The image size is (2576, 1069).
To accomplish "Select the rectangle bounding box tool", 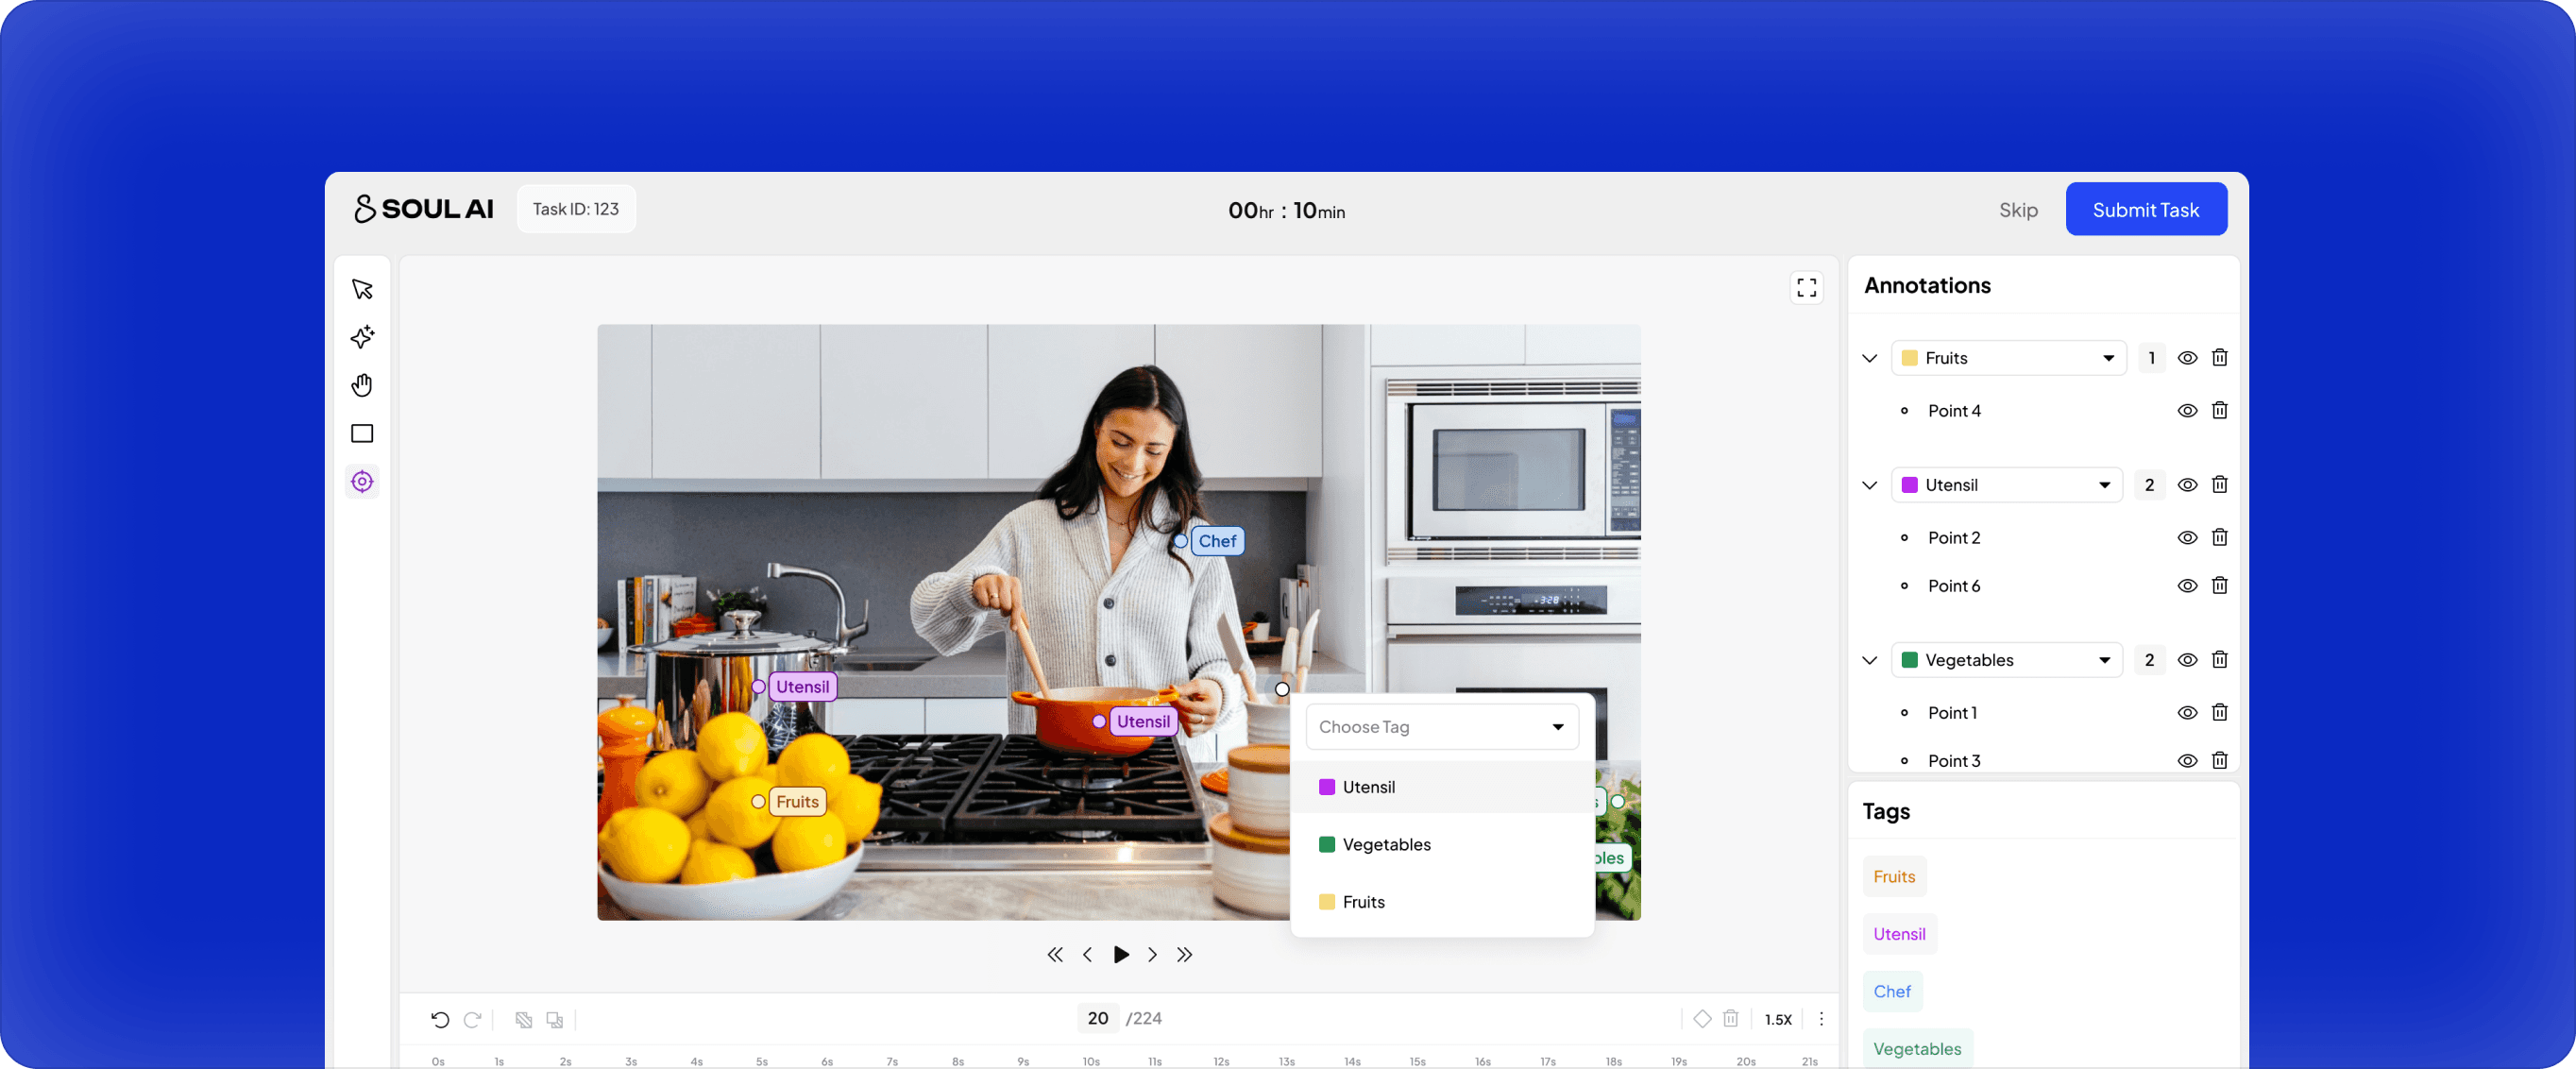I will tap(362, 433).
